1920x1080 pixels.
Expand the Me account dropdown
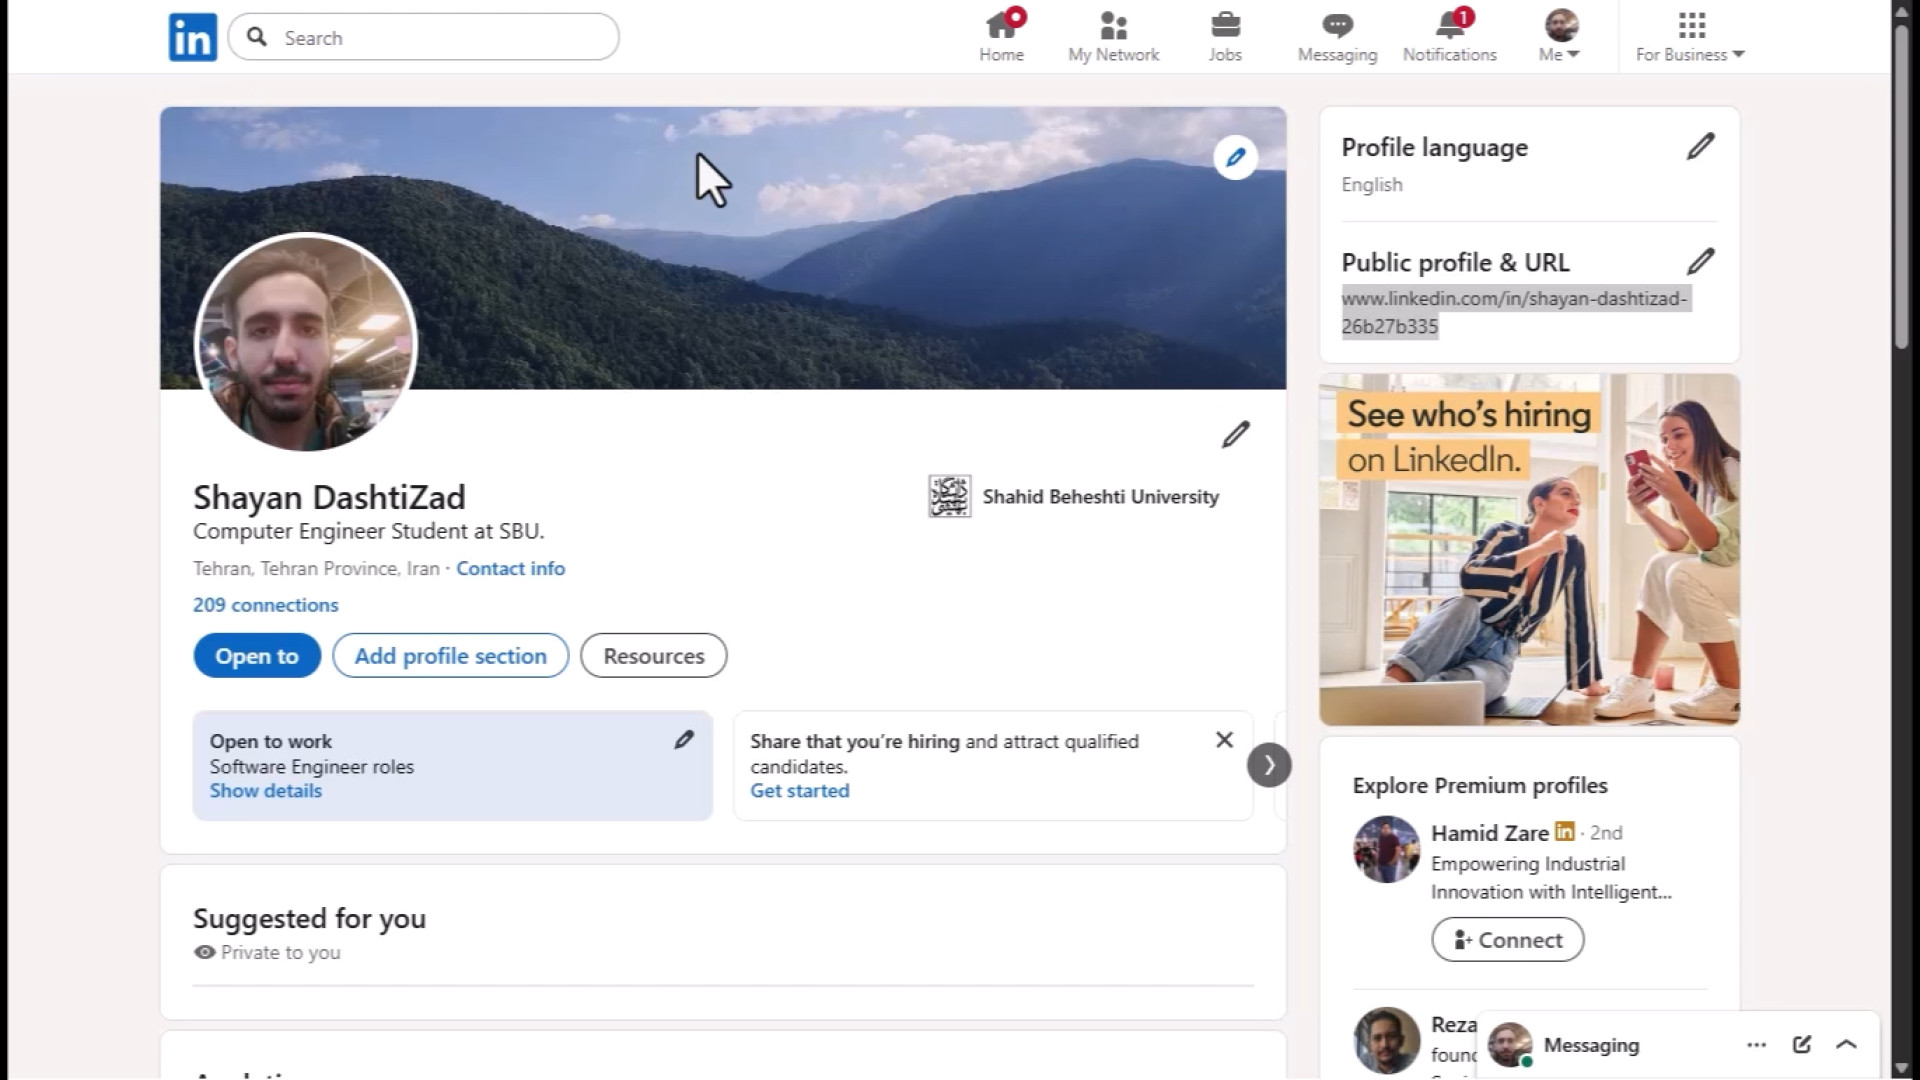click(1560, 38)
